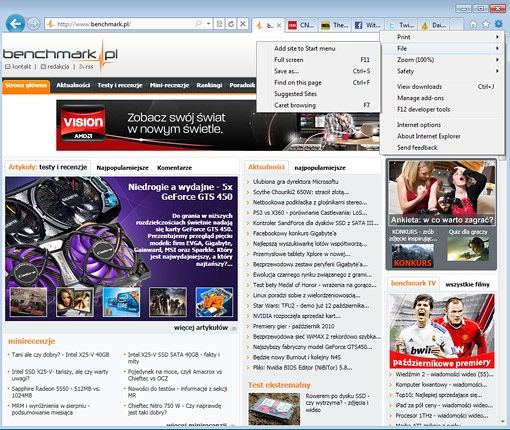Select Internet options from Tools menu
This screenshot has width=510, height=430.
point(419,125)
